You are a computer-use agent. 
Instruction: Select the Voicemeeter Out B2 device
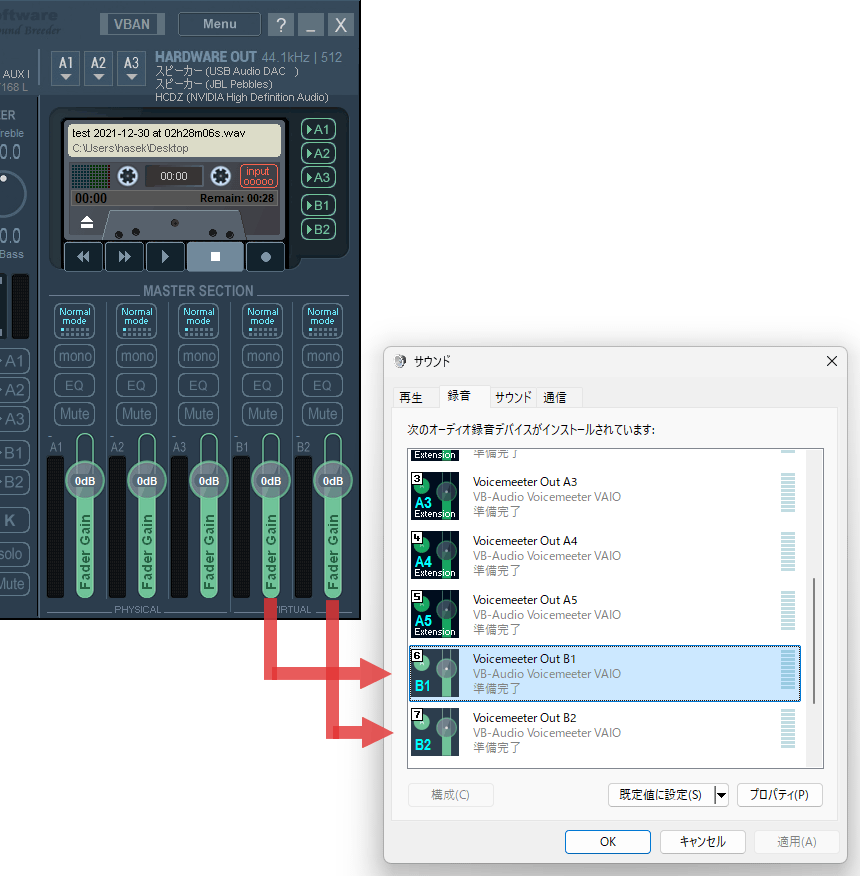click(x=605, y=732)
